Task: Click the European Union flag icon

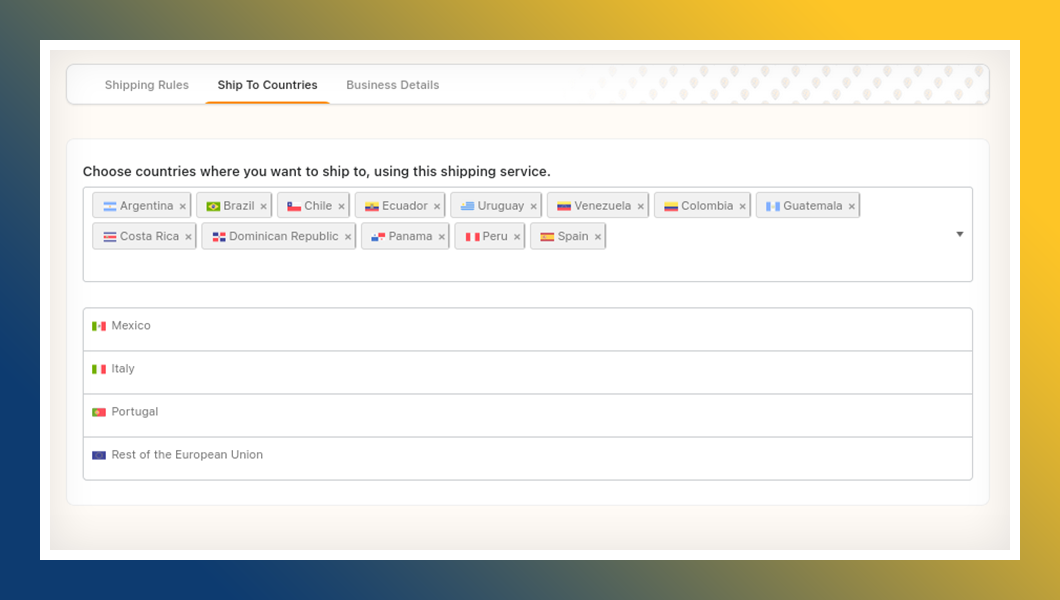Action: [x=99, y=455]
